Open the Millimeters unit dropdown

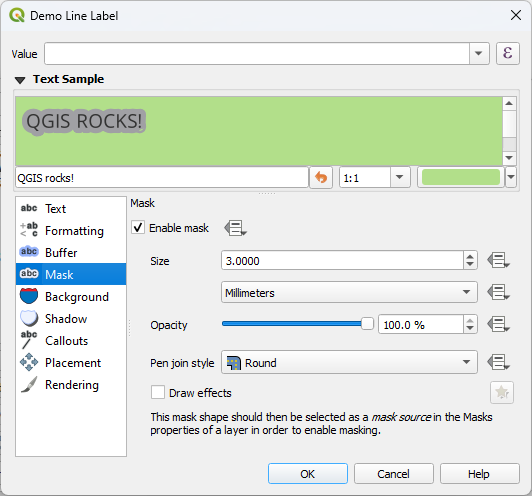[x=349, y=292]
